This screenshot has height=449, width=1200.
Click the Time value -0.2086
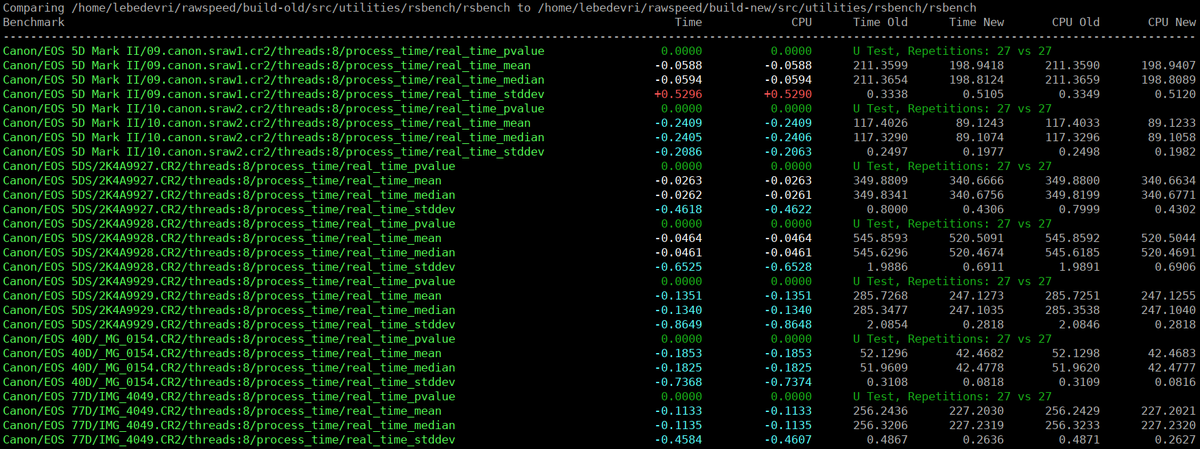[x=677, y=151]
